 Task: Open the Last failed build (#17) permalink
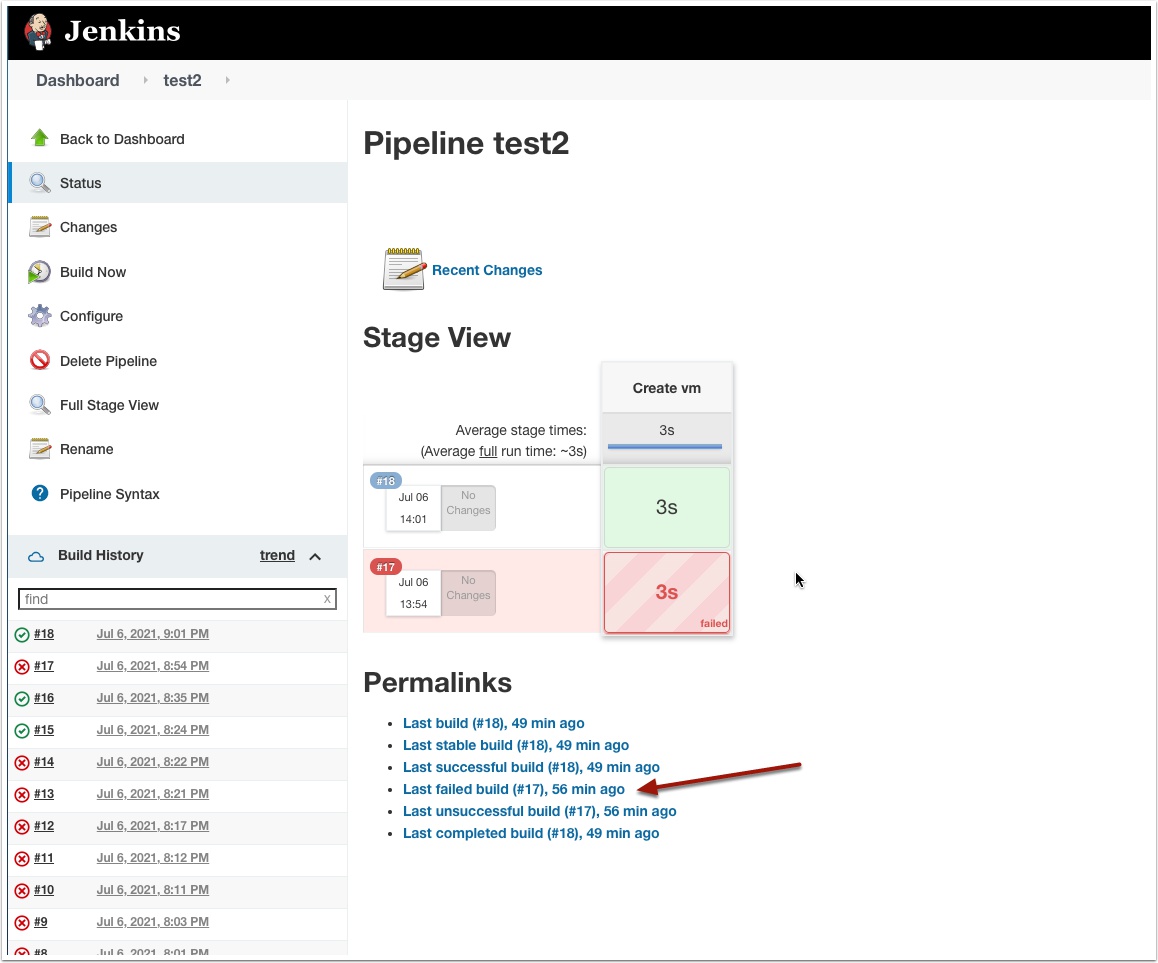click(513, 789)
